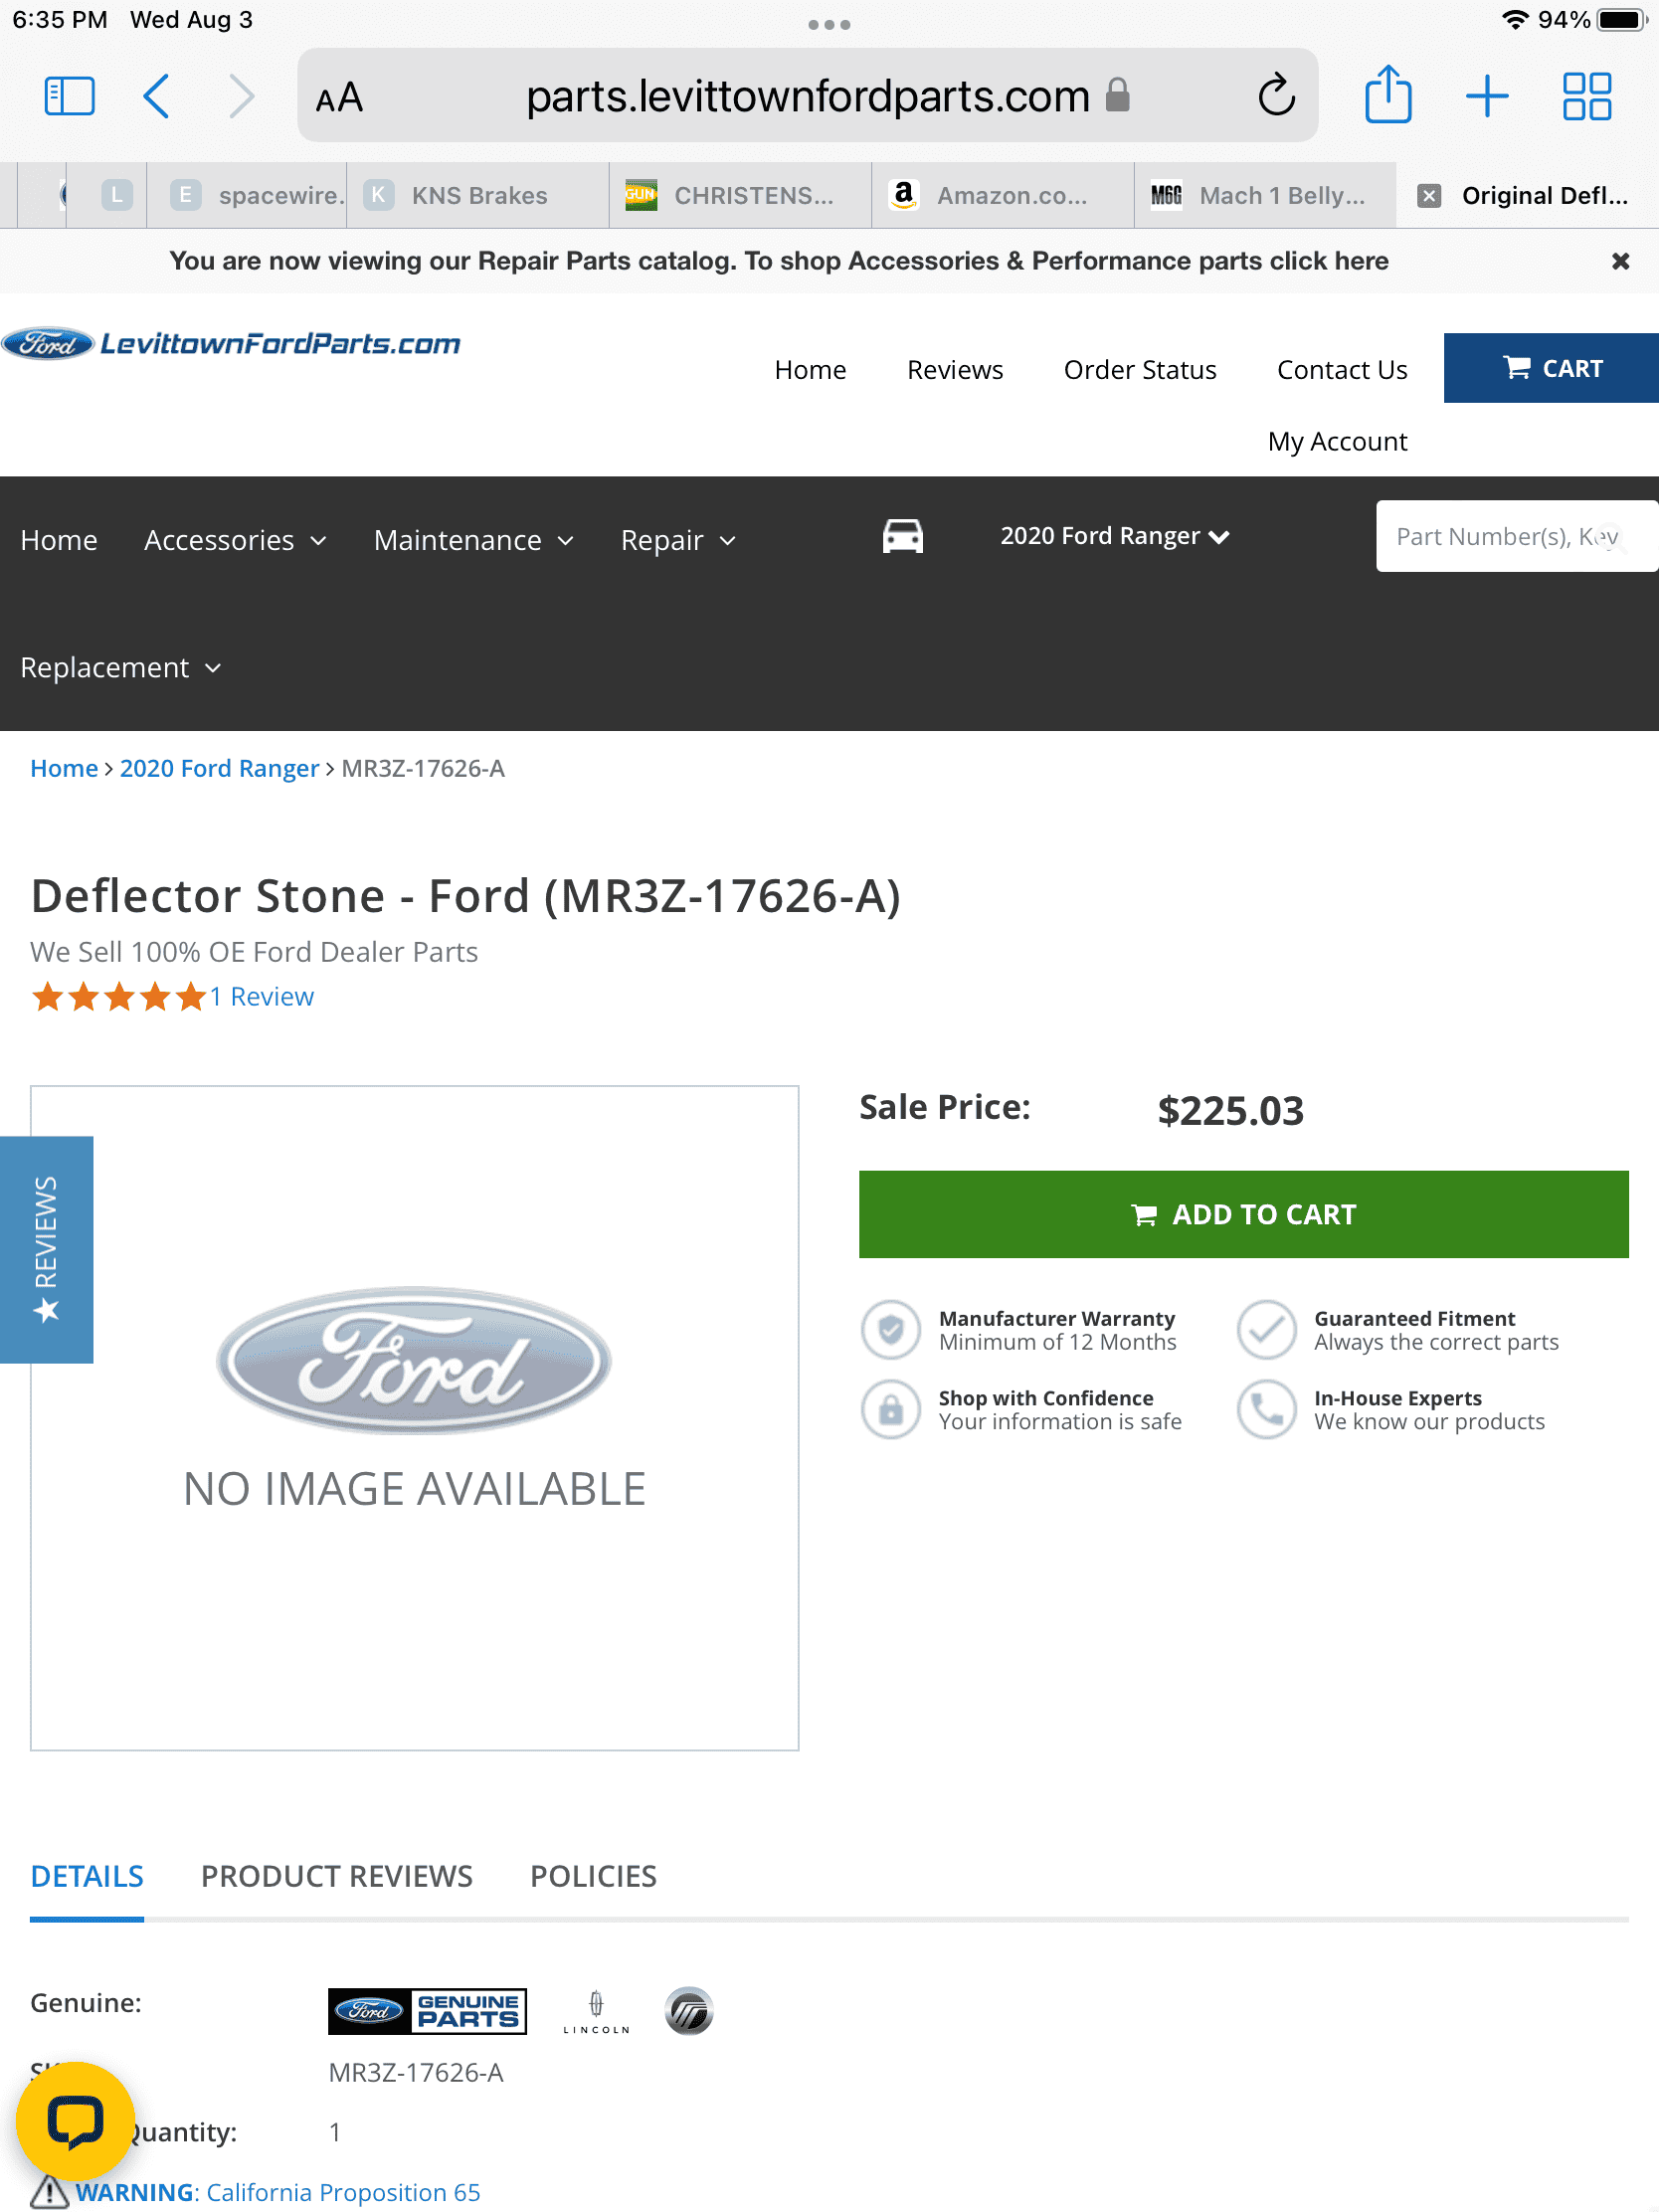Open a new tab with the plus icon
Viewport: 1659px width, 2212px height.
coord(1487,96)
